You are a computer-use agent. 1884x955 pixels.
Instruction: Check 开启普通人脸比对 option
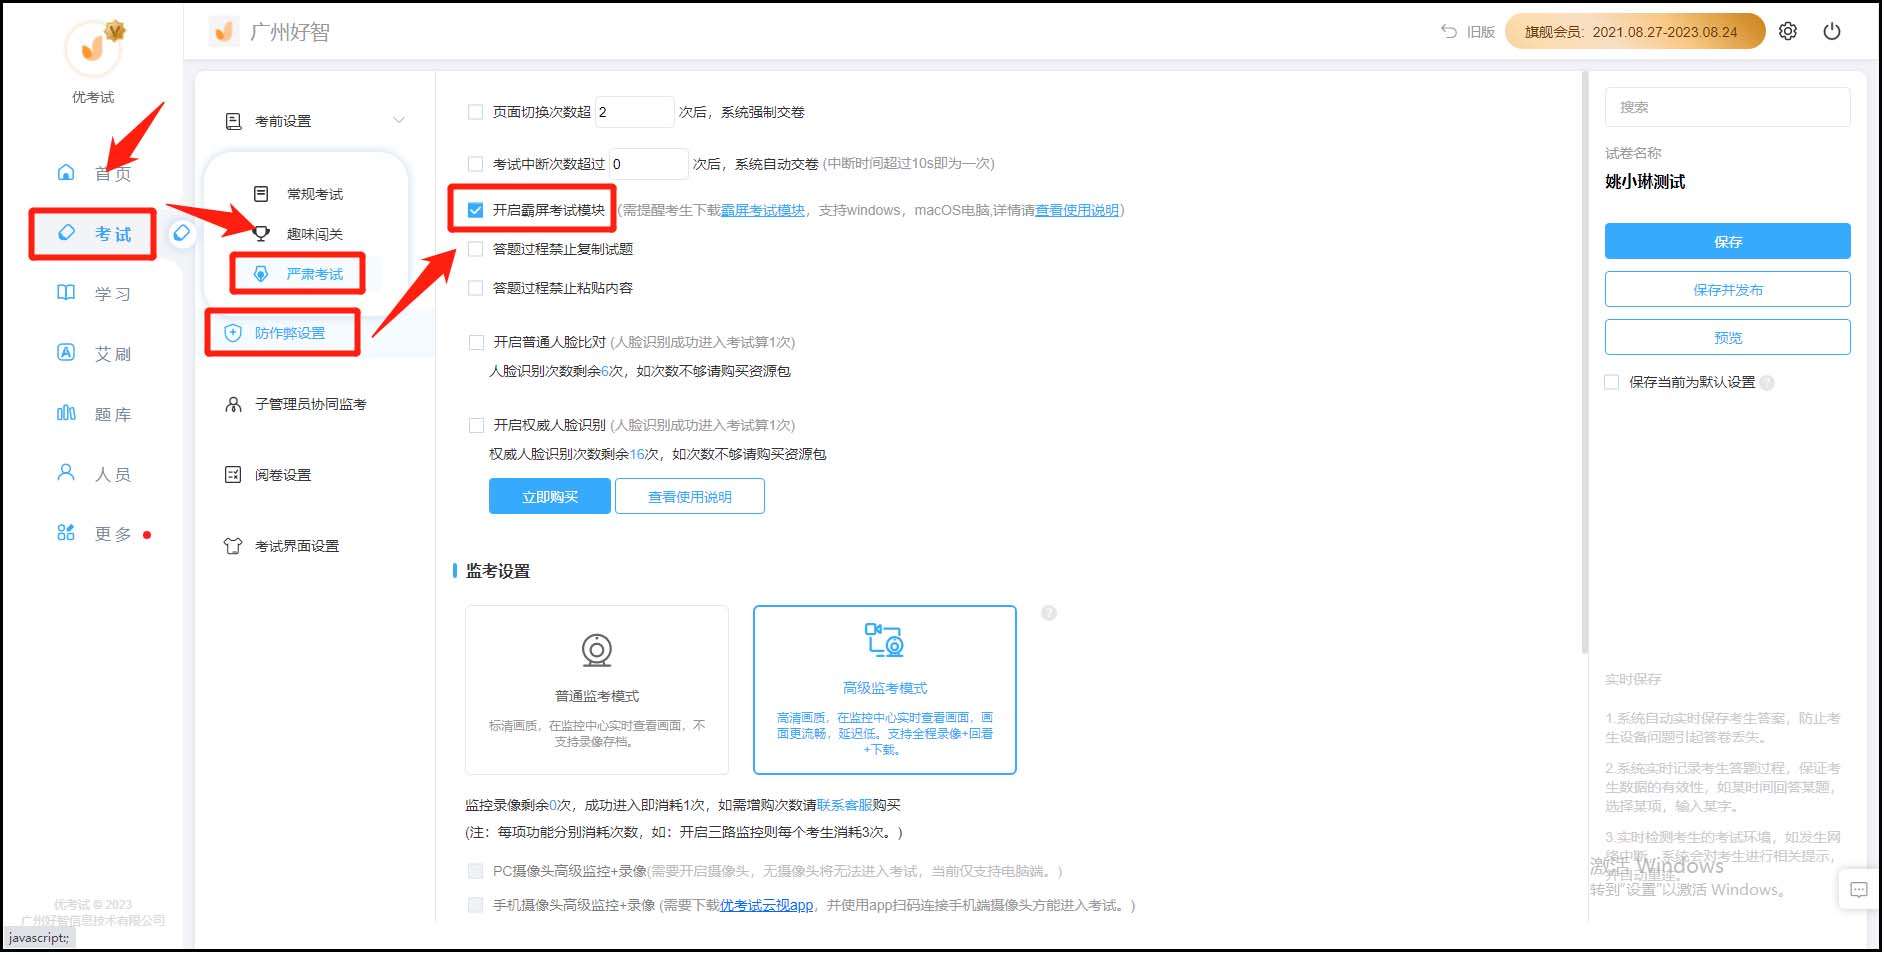(x=475, y=341)
